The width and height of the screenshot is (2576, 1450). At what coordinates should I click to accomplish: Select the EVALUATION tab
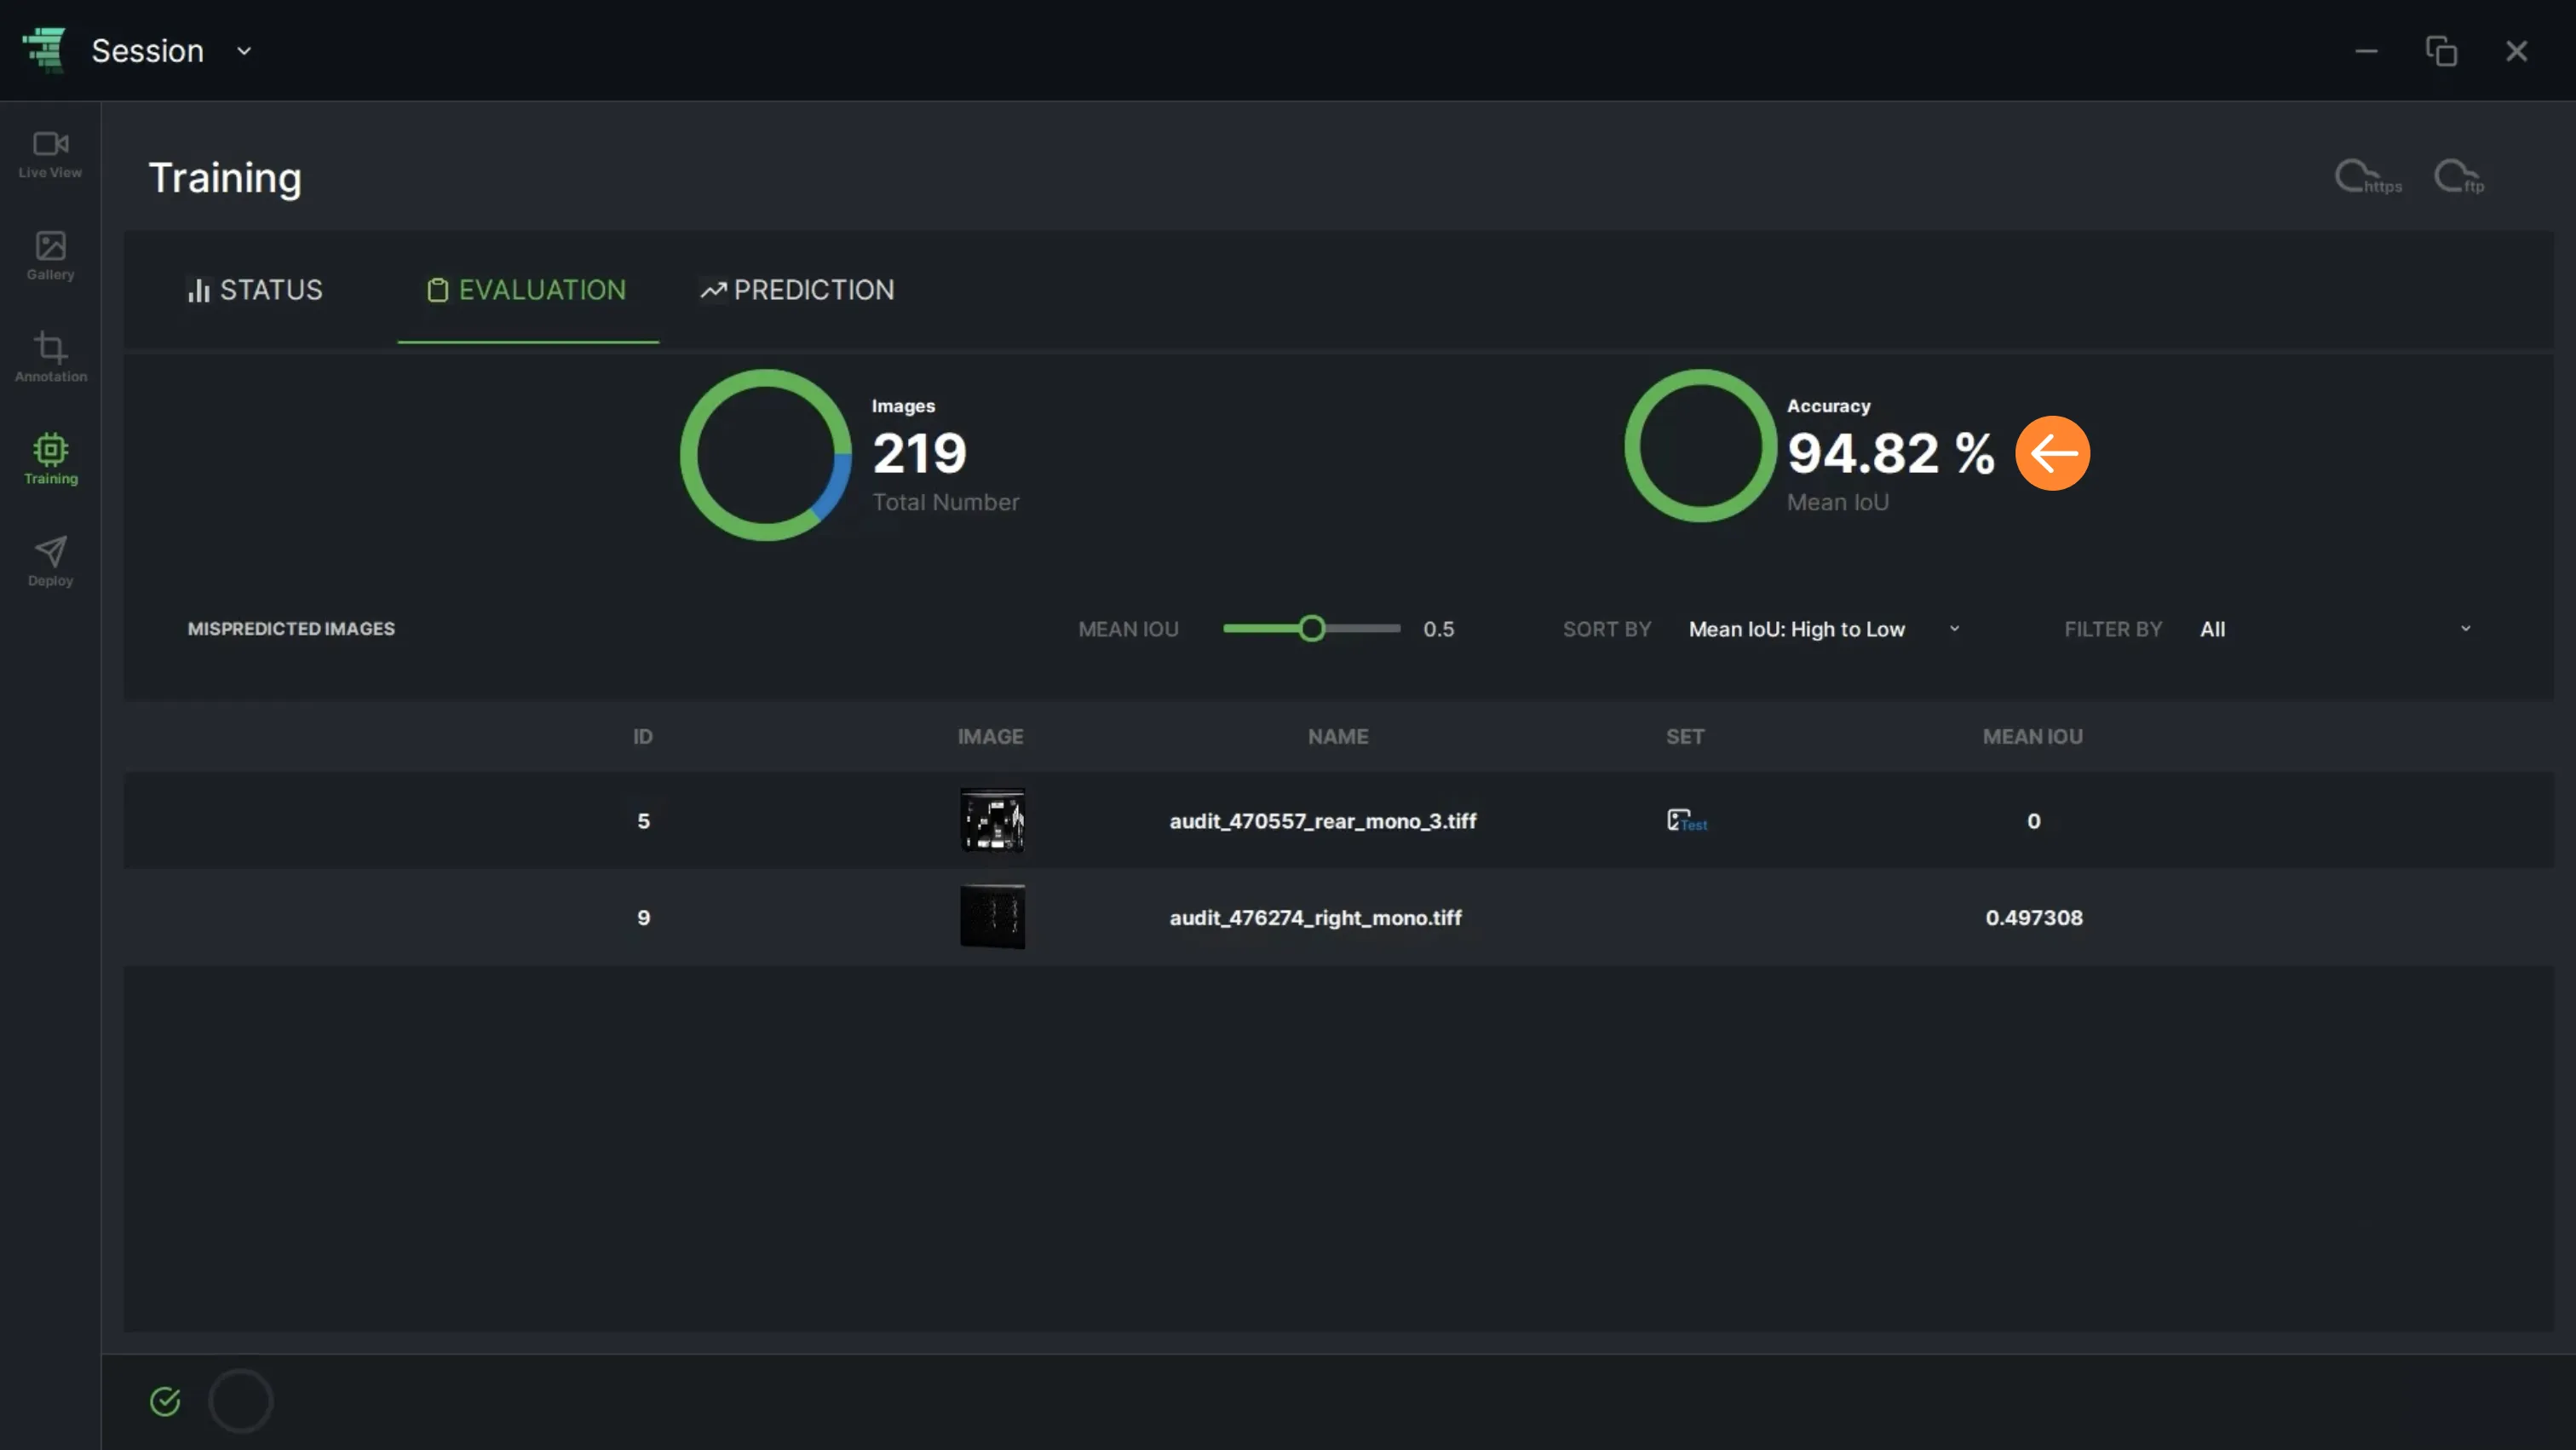pyautogui.click(x=527, y=290)
